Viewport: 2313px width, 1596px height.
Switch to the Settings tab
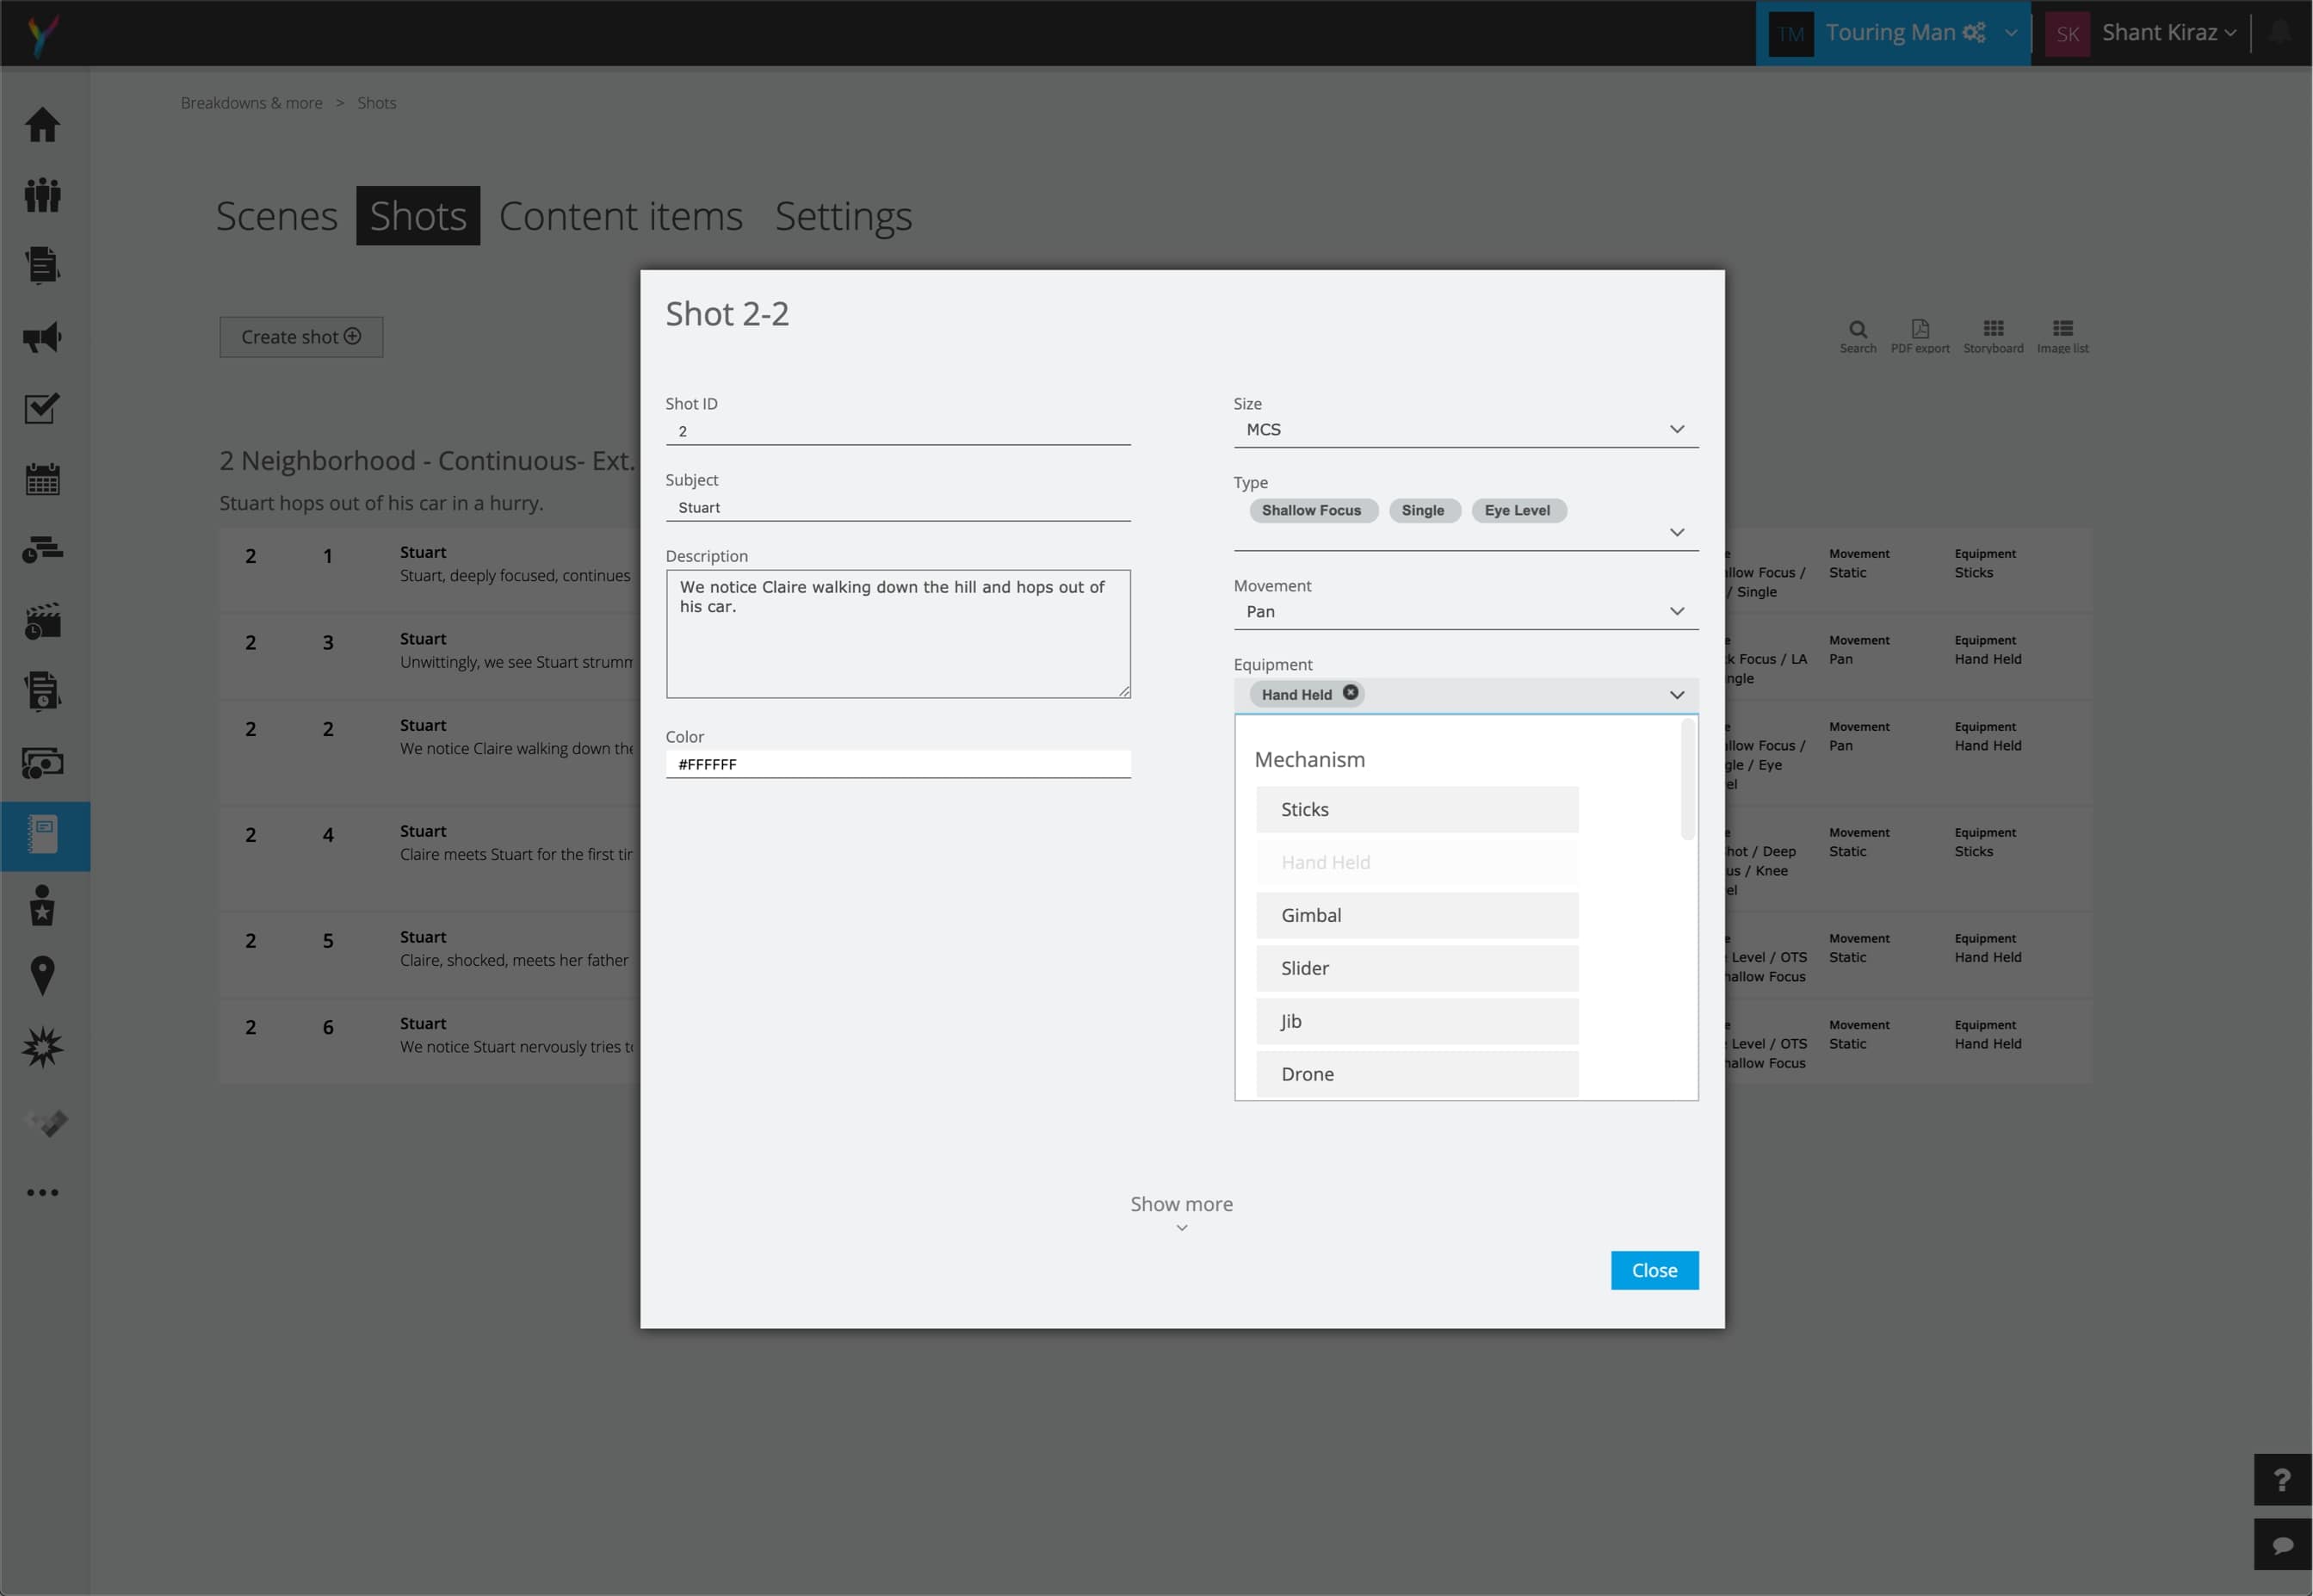[x=843, y=216]
